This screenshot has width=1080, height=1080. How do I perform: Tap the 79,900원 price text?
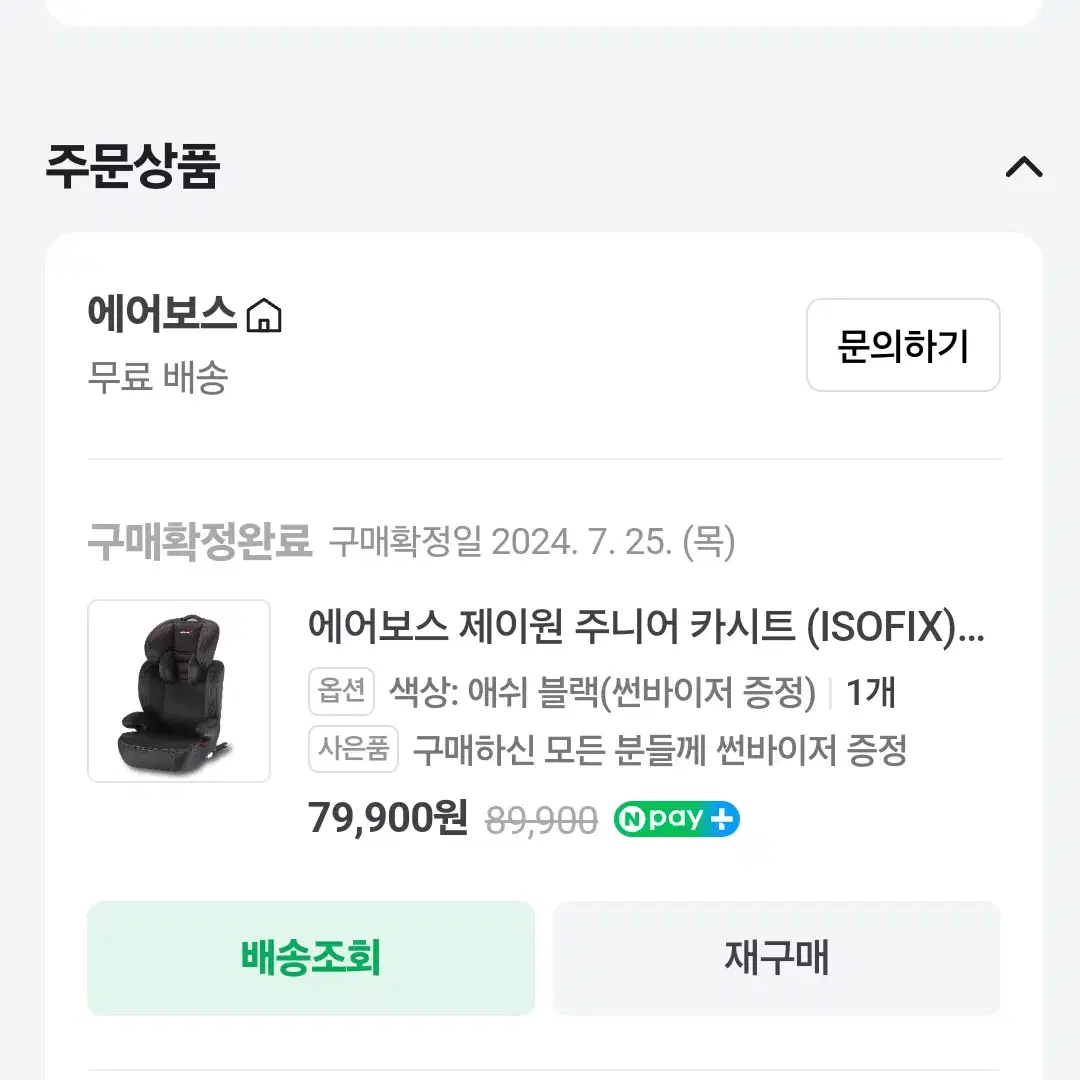388,818
